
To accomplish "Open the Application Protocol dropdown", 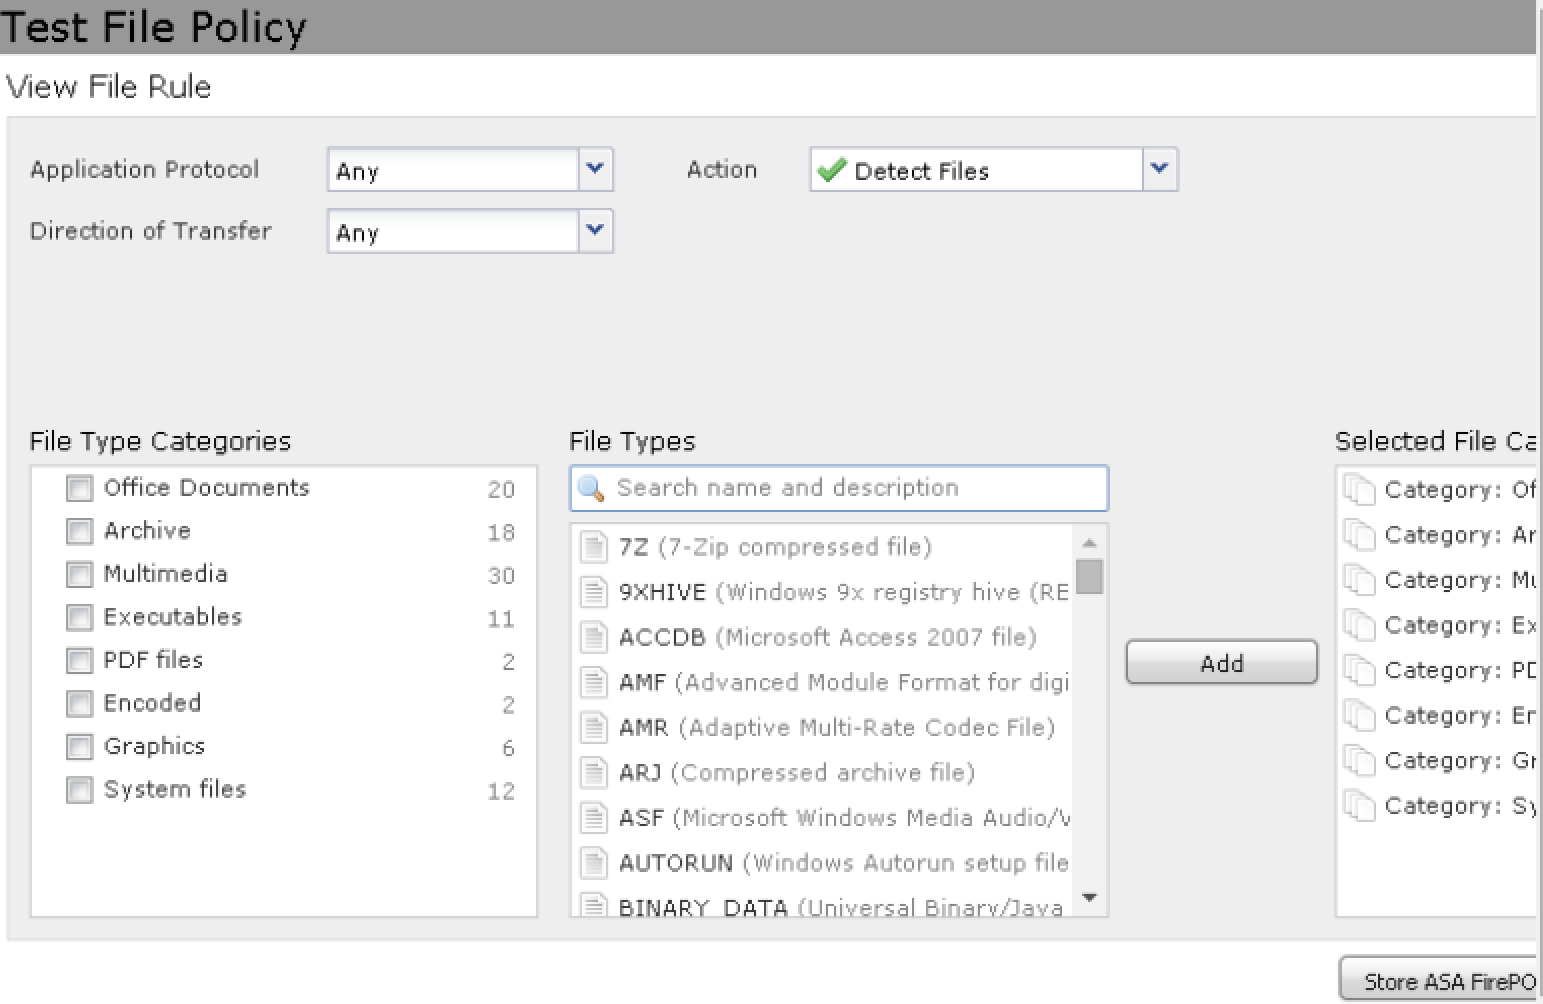I will (x=595, y=169).
